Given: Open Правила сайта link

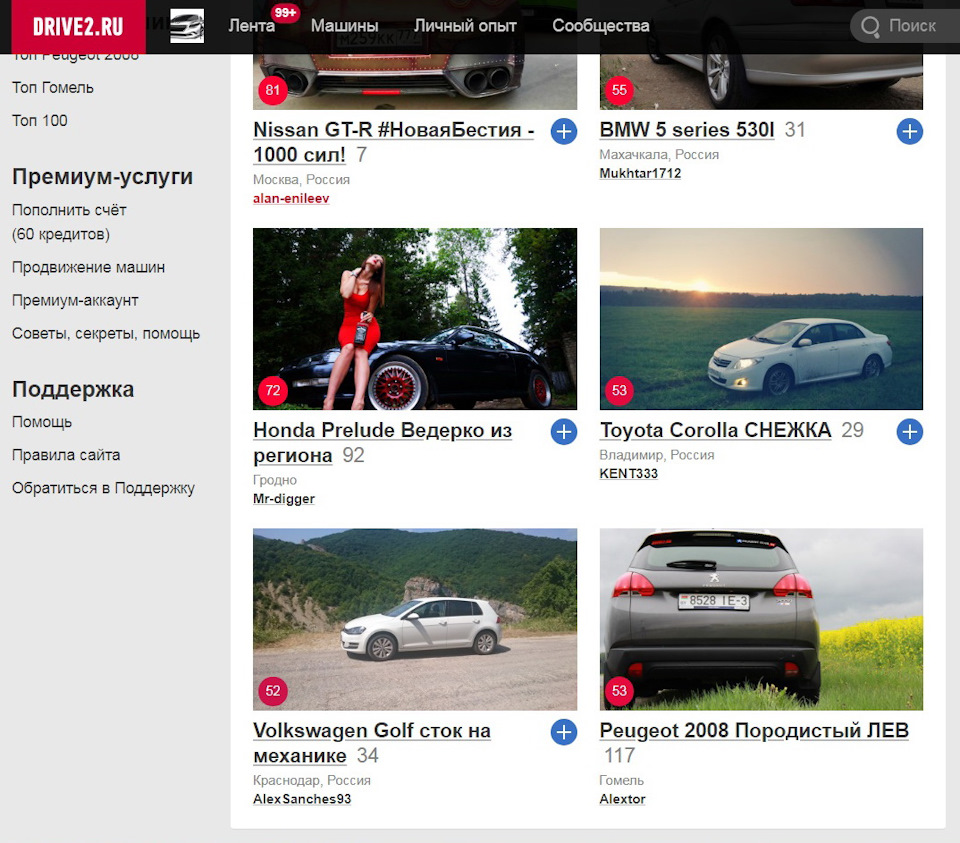Looking at the screenshot, I should tap(66, 455).
